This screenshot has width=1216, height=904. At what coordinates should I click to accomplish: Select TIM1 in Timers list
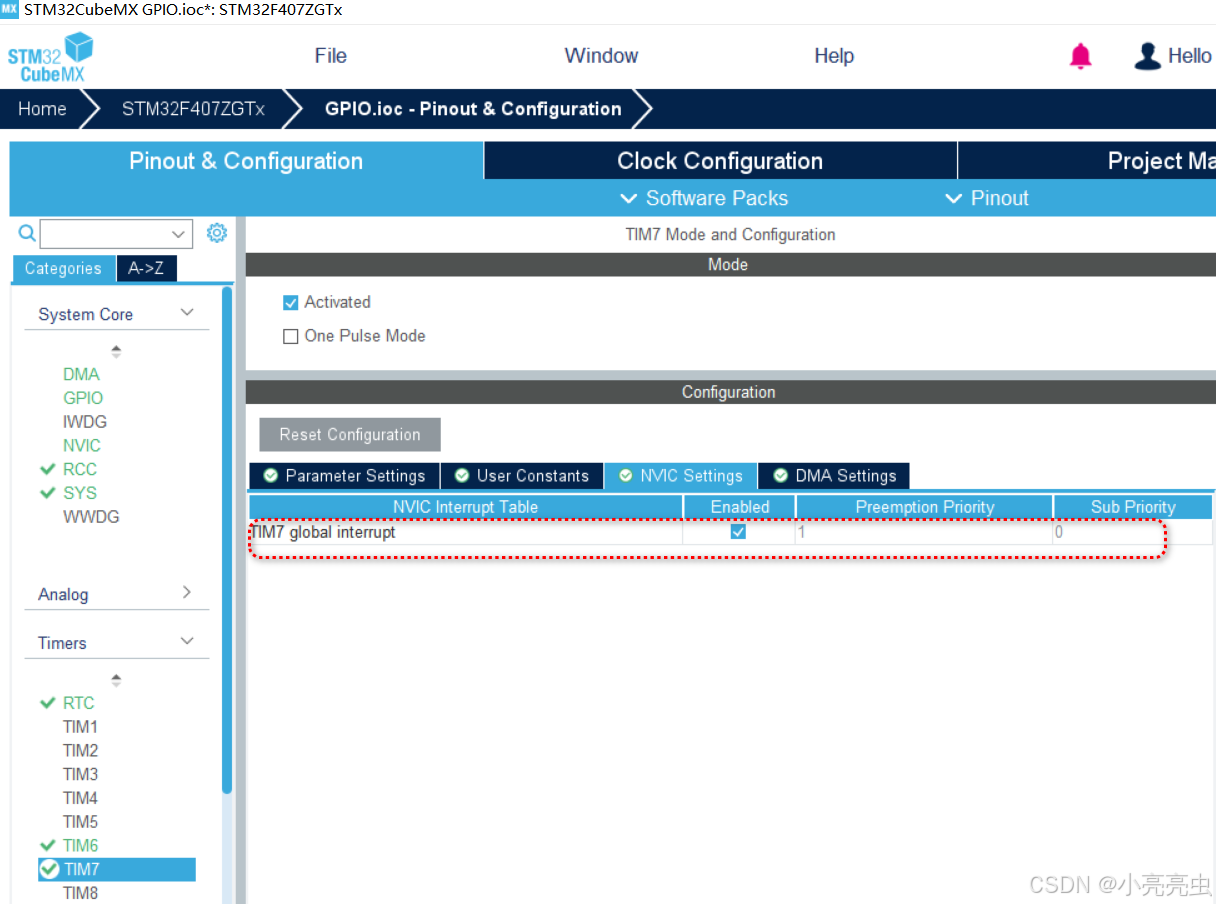tap(80, 727)
